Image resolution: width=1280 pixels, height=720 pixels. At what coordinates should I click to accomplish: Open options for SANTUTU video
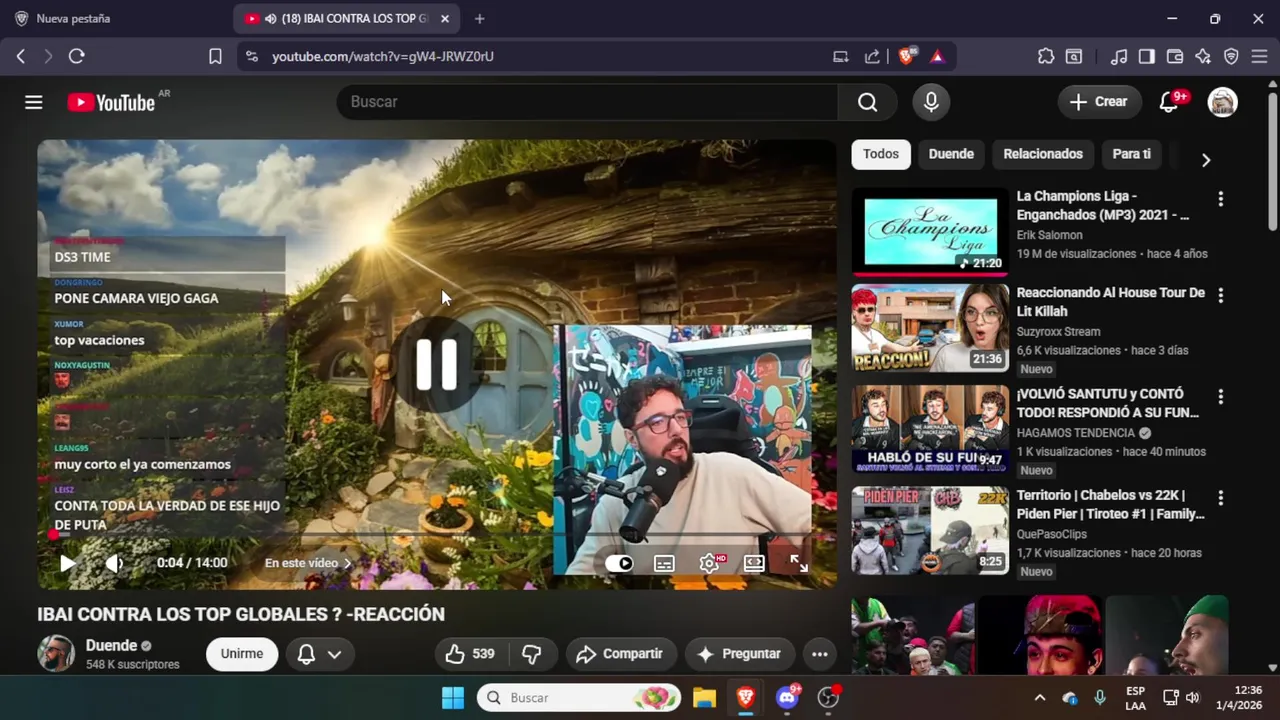(1220, 397)
